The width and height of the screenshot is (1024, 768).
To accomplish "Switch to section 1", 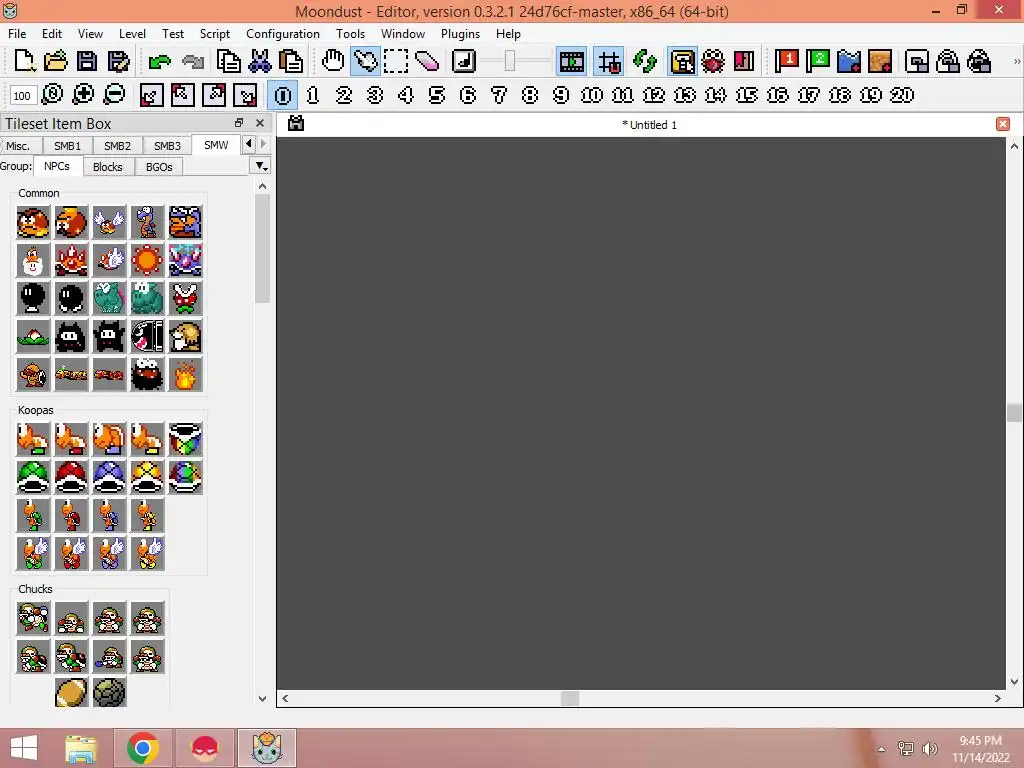I will coord(313,95).
